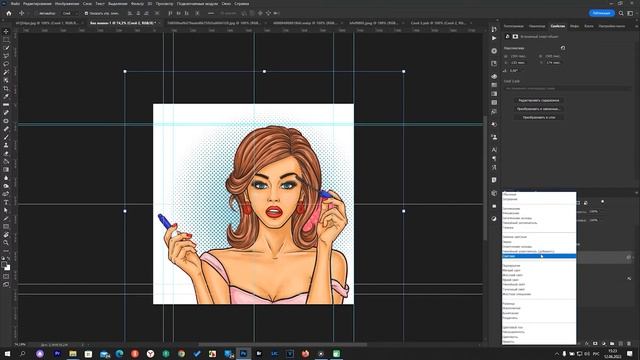Choose the Мягкий свет blend mode
This screenshot has height=360, width=640.
[539, 270]
